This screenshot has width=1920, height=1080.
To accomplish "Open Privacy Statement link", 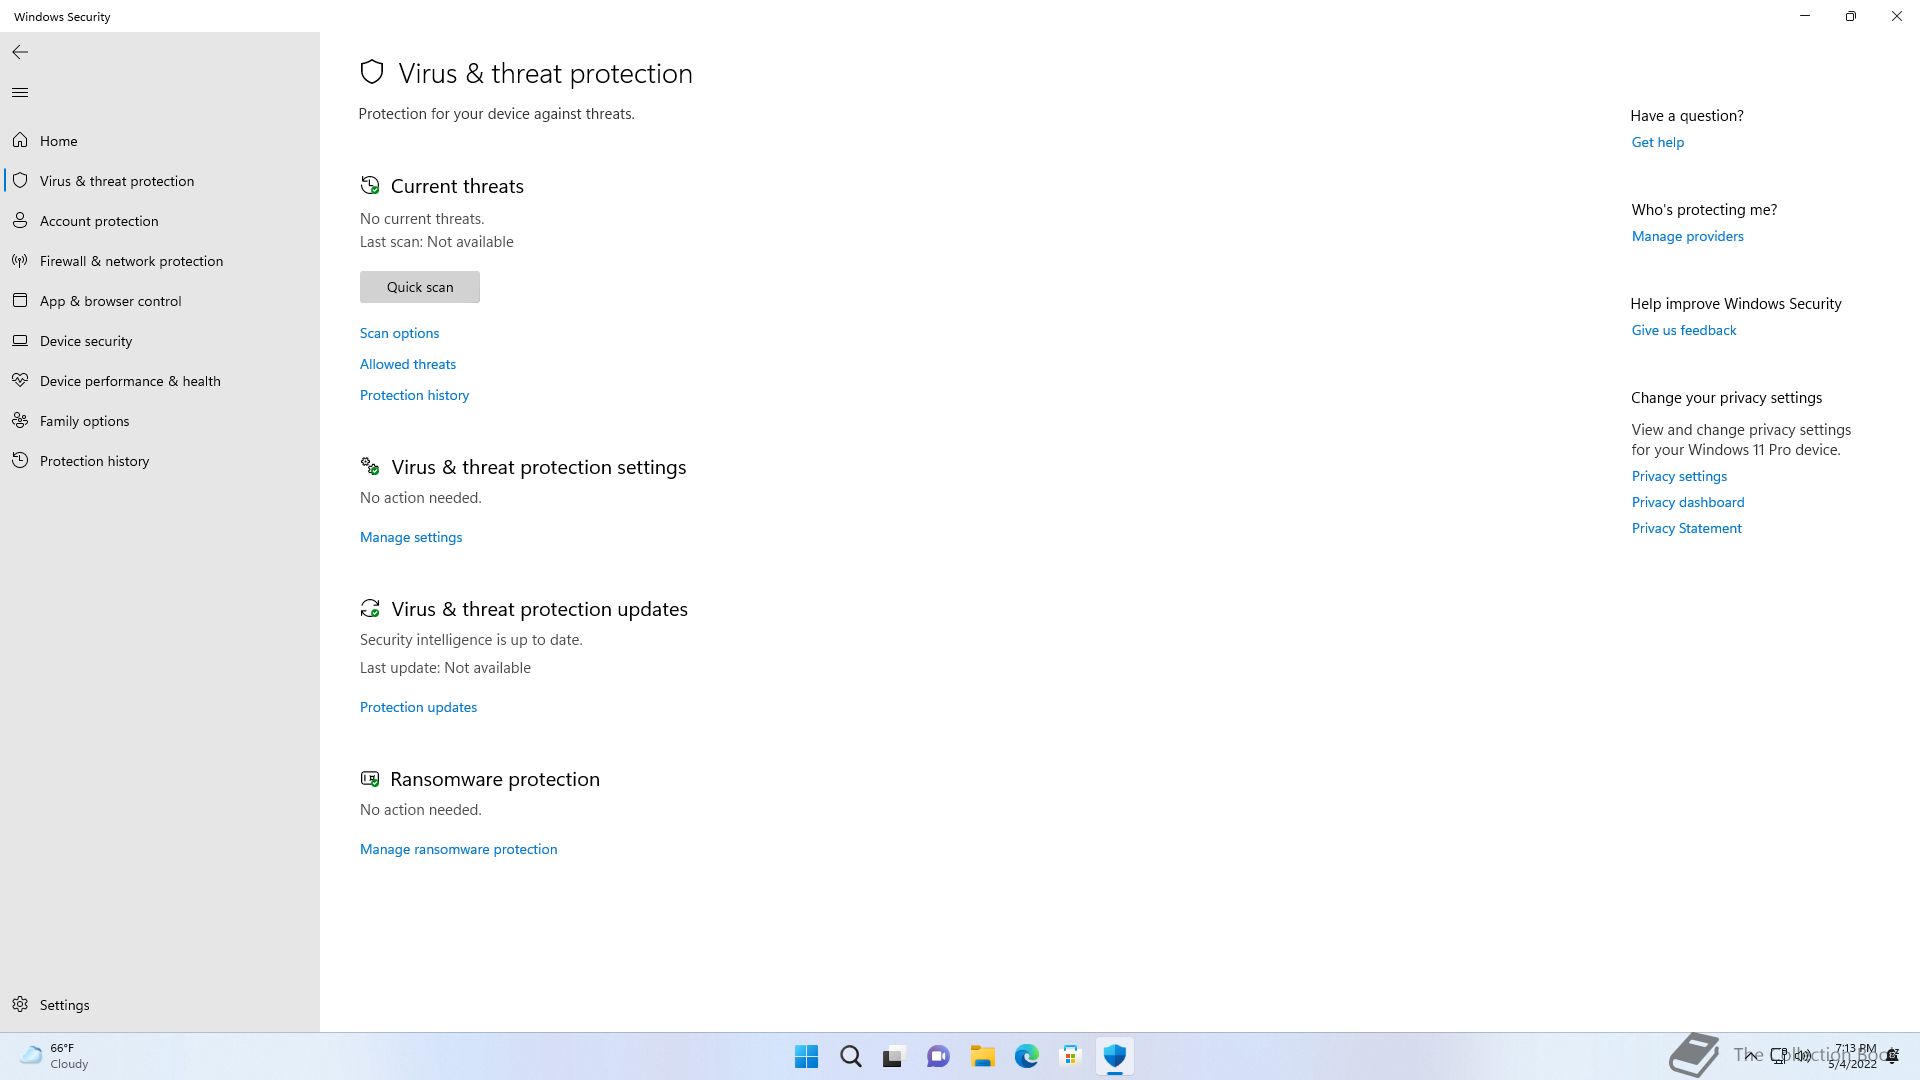I will (x=1686, y=528).
